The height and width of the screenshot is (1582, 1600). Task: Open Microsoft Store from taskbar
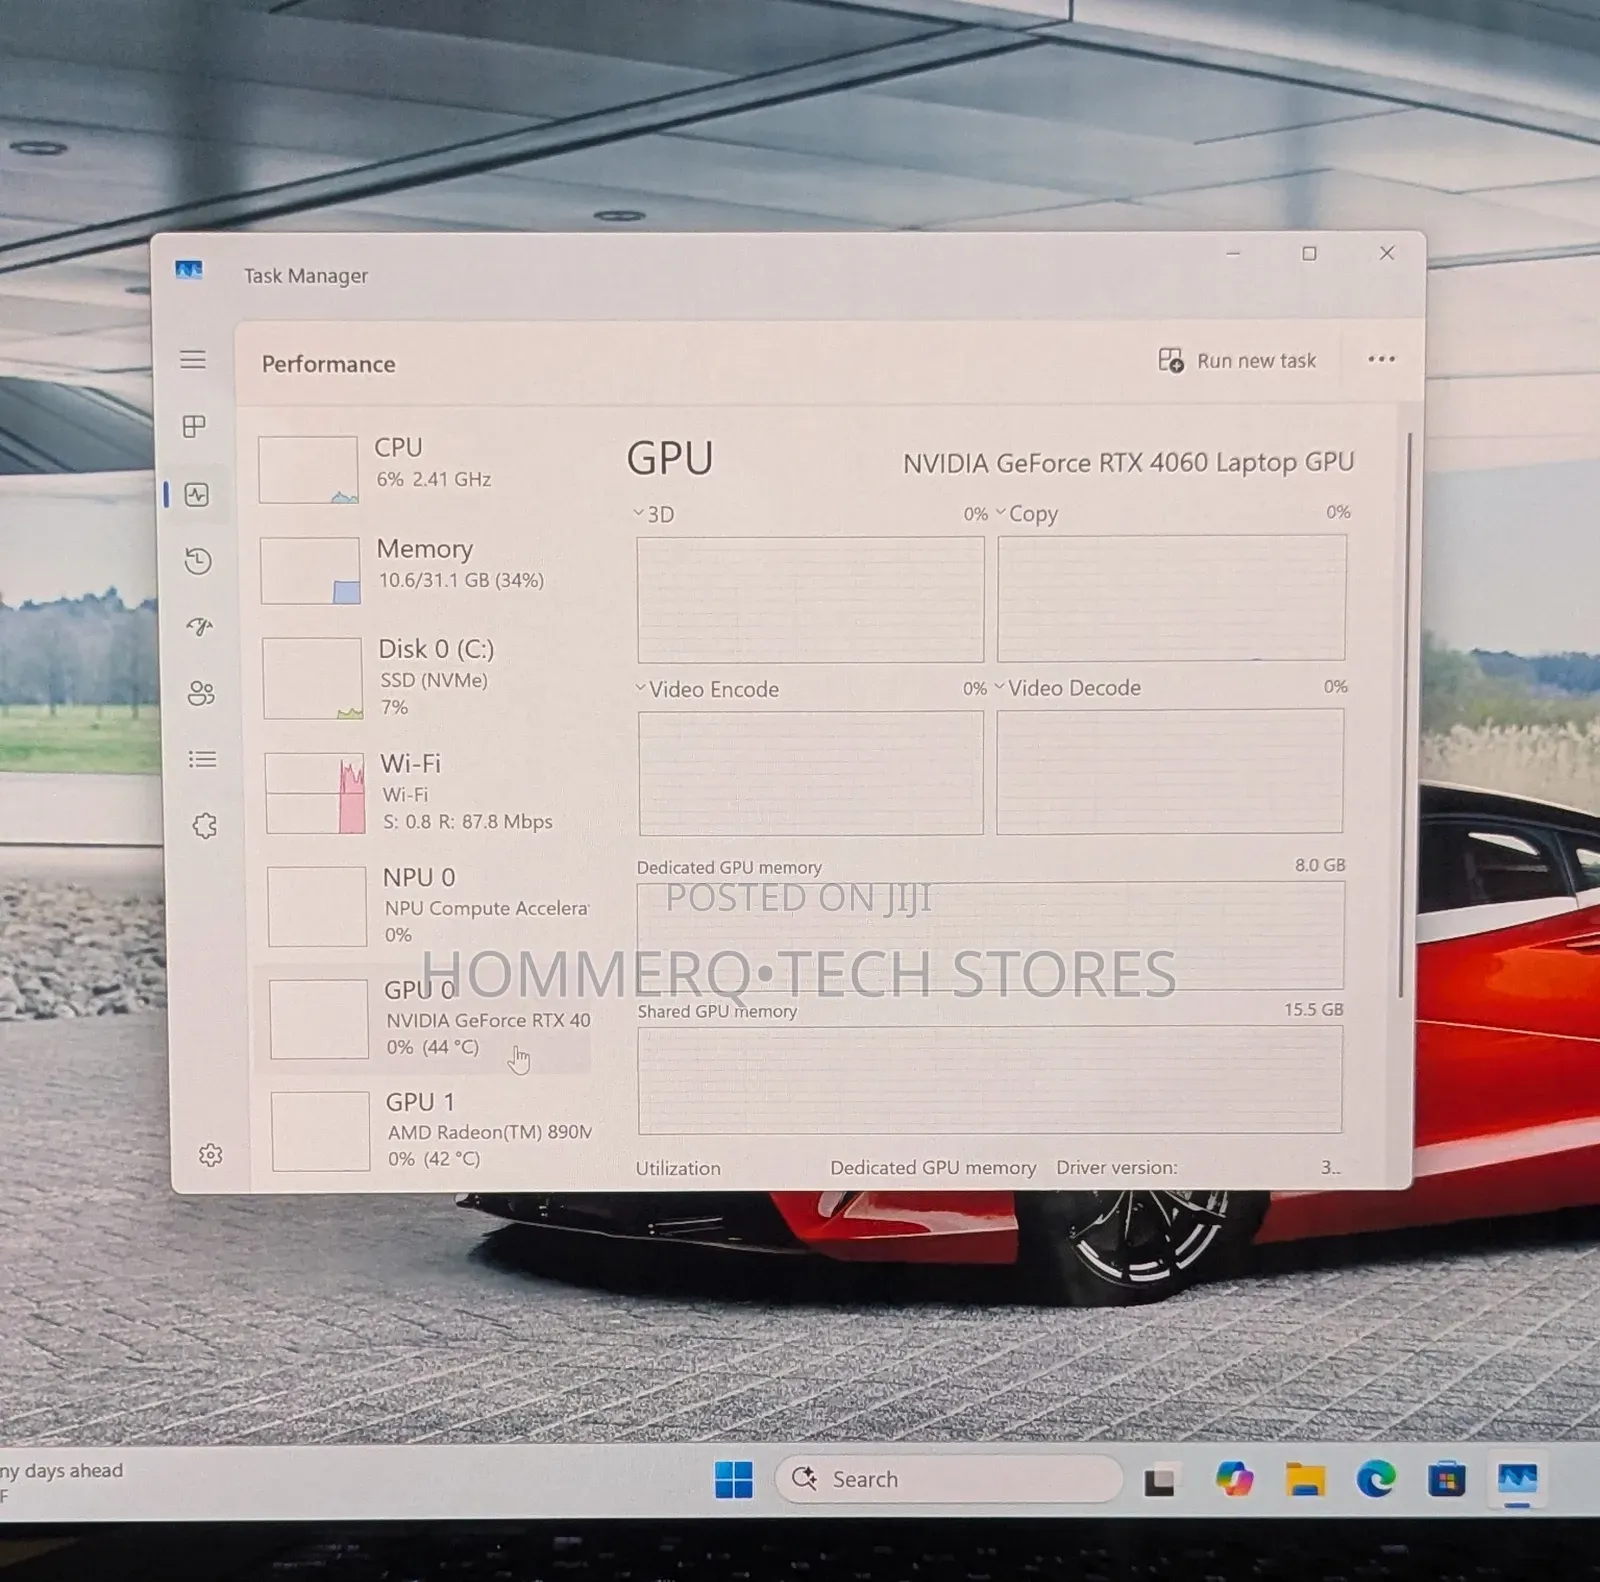[x=1446, y=1478]
